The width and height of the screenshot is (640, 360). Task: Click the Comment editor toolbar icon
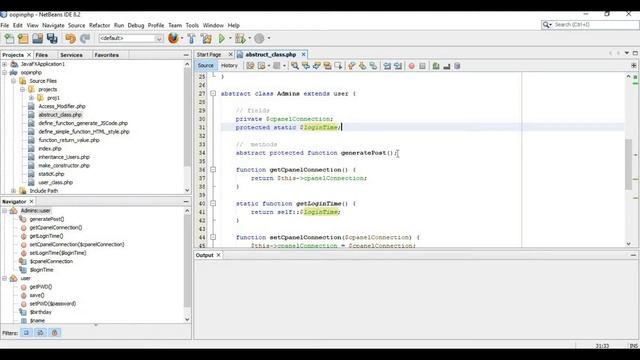[x=436, y=66]
